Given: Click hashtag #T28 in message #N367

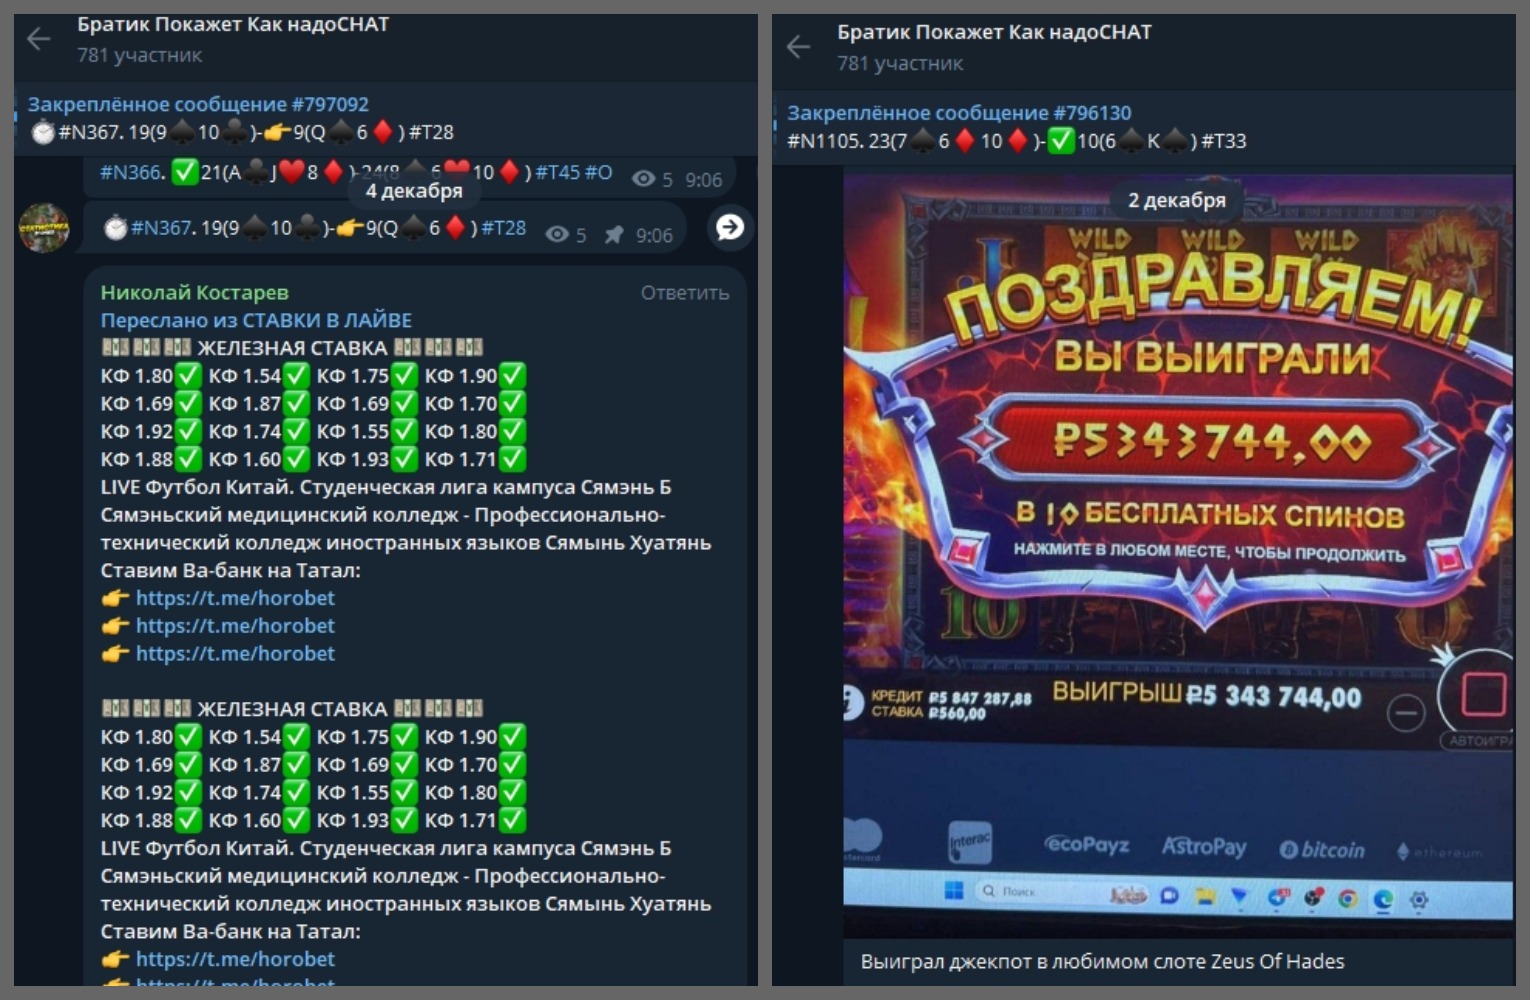Looking at the screenshot, I should (503, 228).
